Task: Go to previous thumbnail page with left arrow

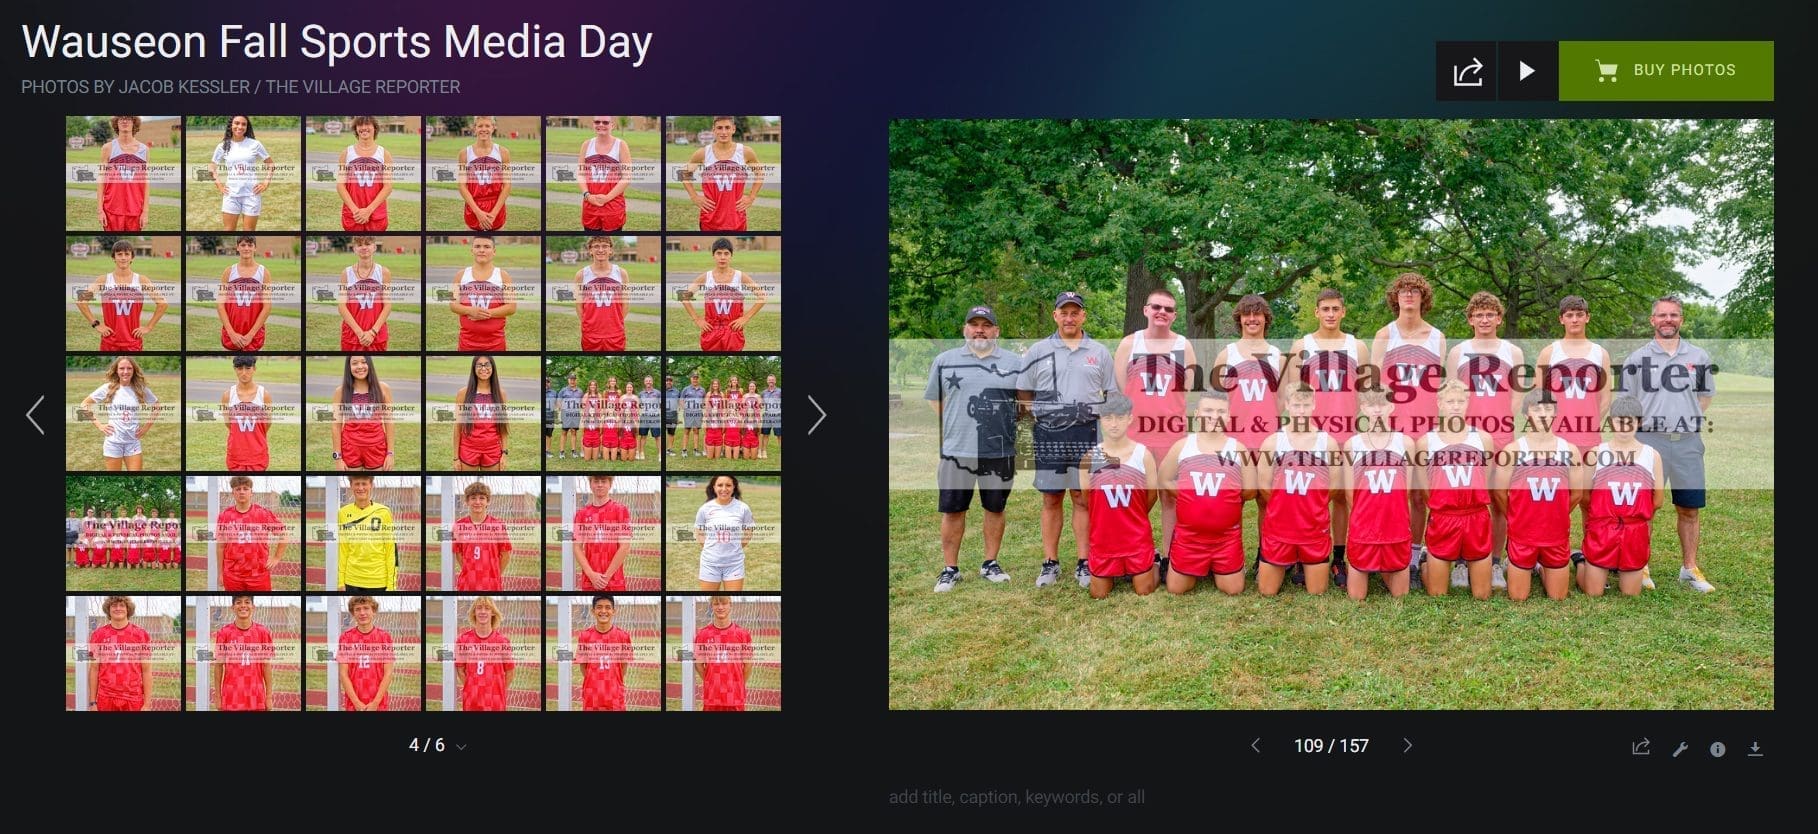Action: 35,415
